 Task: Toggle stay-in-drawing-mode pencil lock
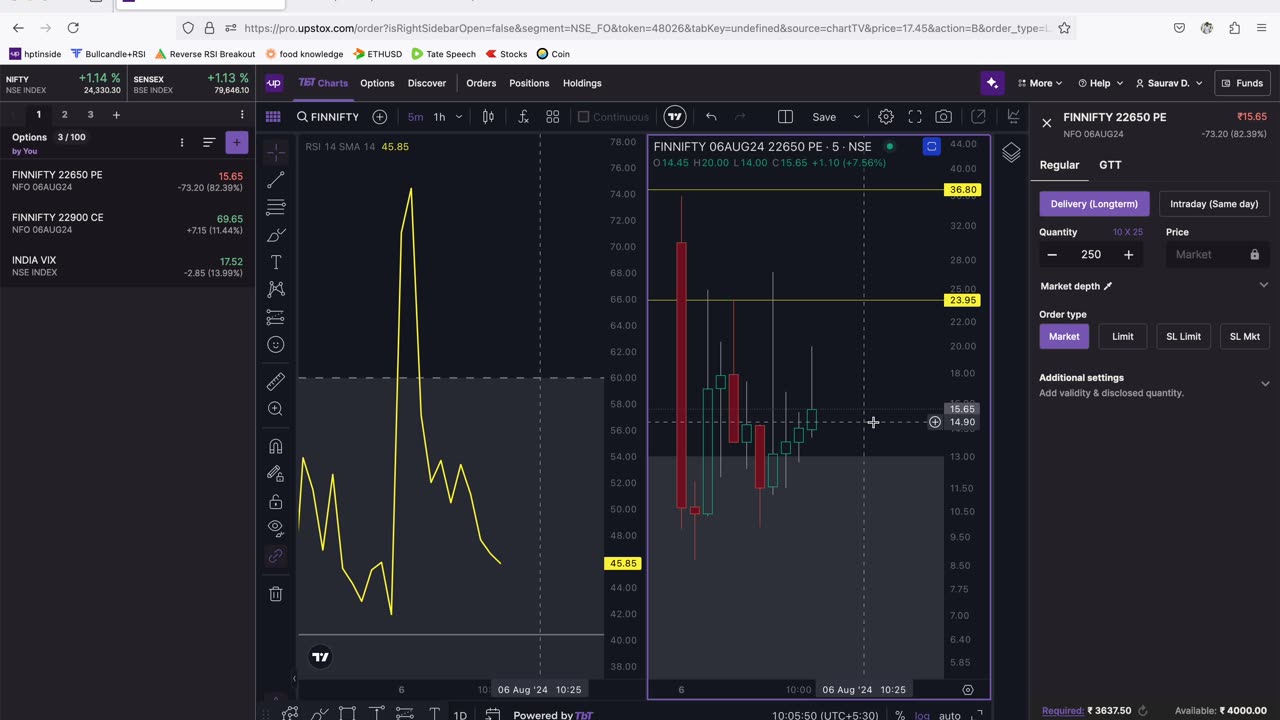(x=276, y=474)
